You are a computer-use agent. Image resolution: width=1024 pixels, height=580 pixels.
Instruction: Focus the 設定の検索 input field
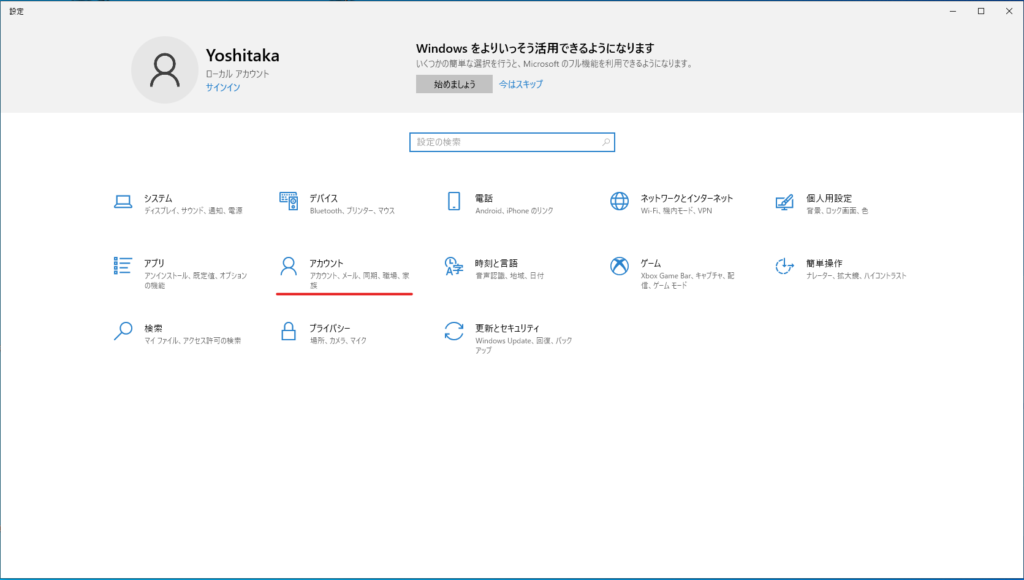512,142
